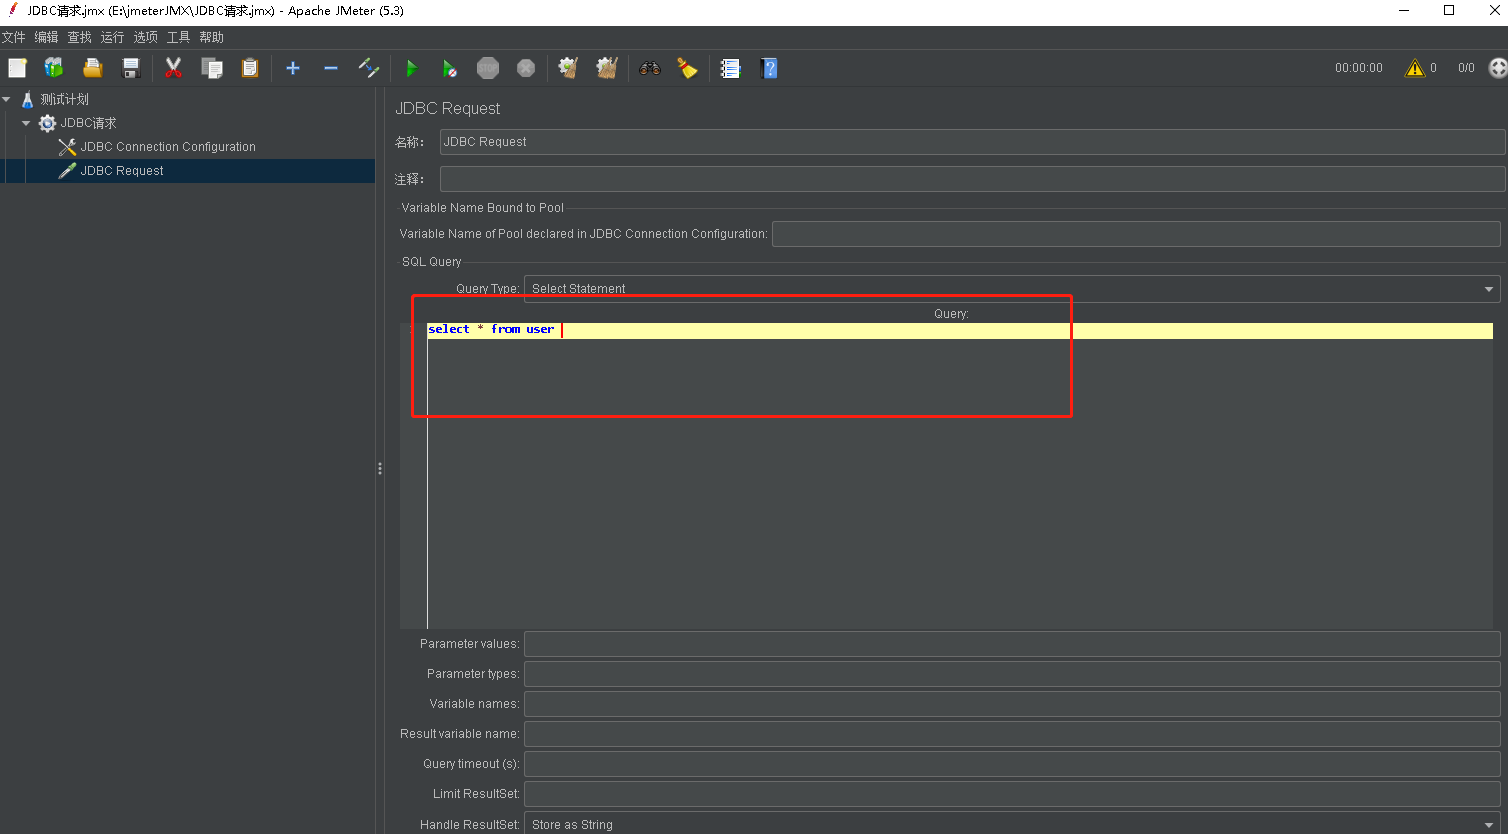The width and height of the screenshot is (1508, 834).
Task: Click the 名称 name input field
Action: click(972, 142)
